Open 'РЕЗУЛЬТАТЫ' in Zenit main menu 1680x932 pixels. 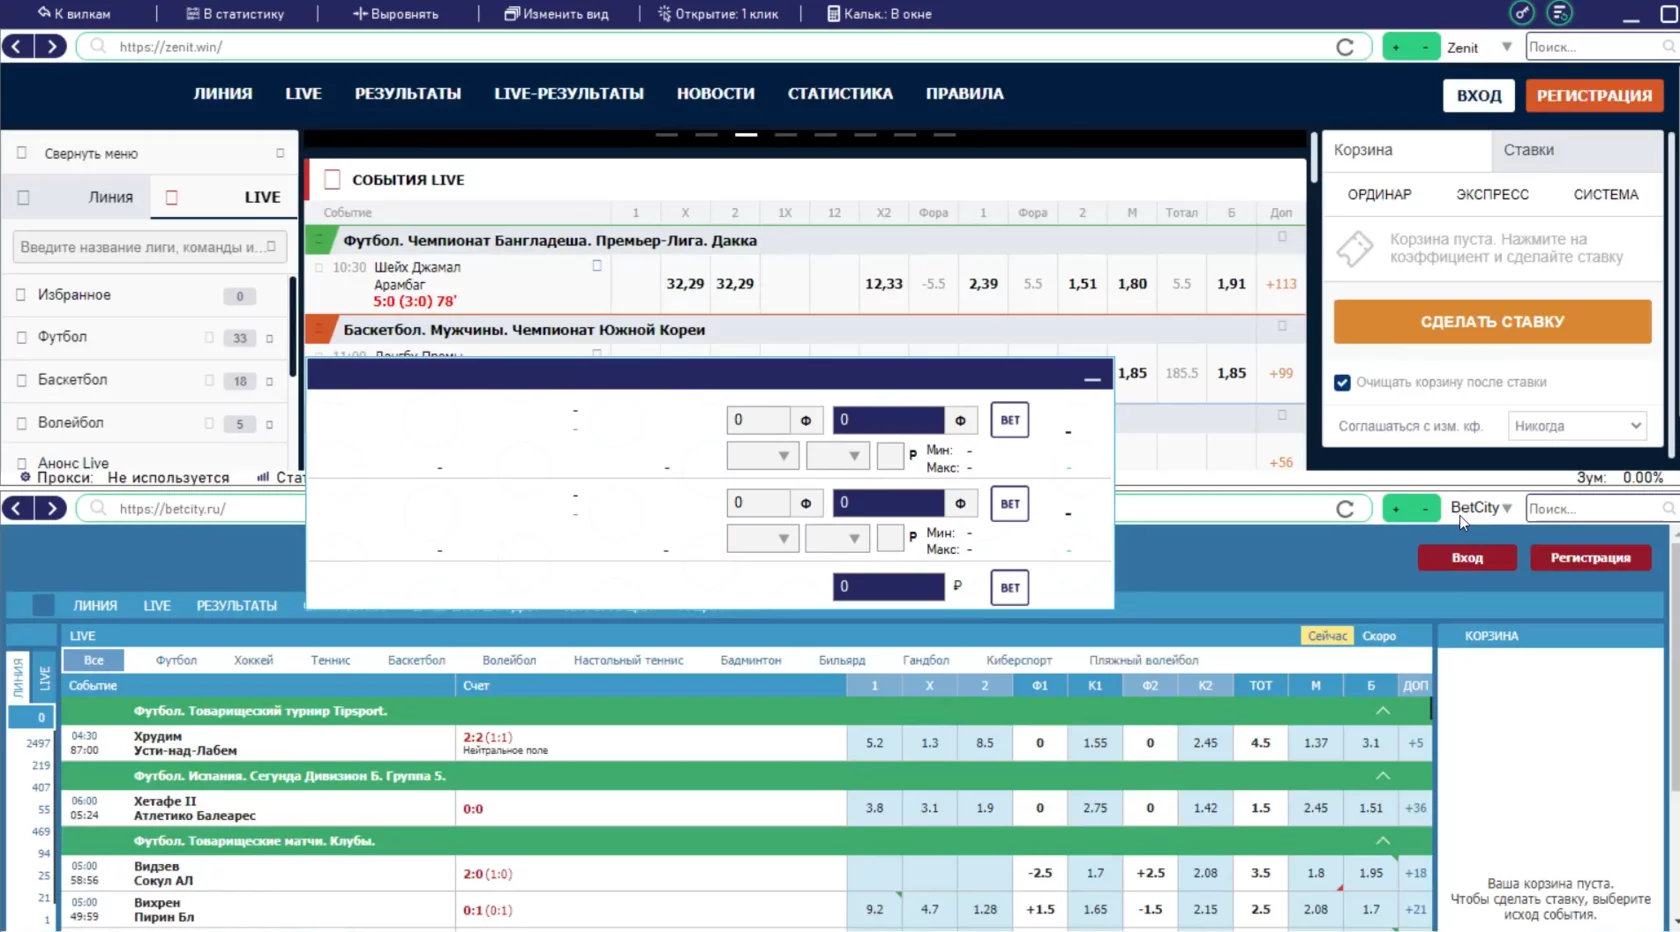(407, 94)
